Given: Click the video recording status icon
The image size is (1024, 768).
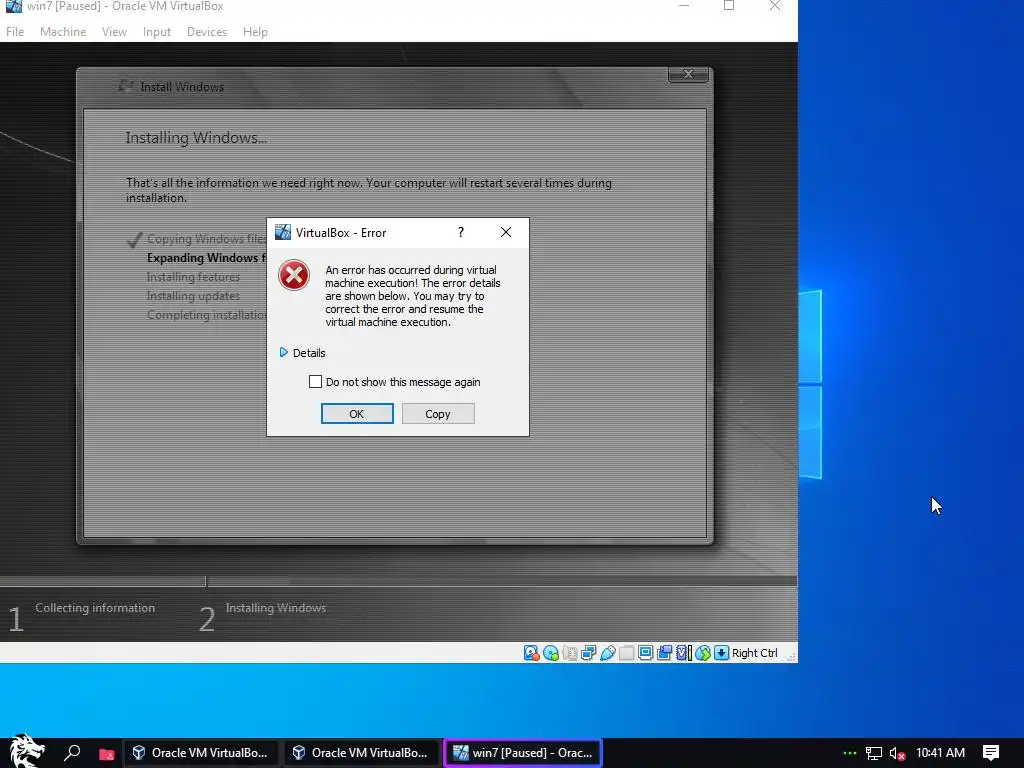Looking at the screenshot, I should tap(664, 653).
